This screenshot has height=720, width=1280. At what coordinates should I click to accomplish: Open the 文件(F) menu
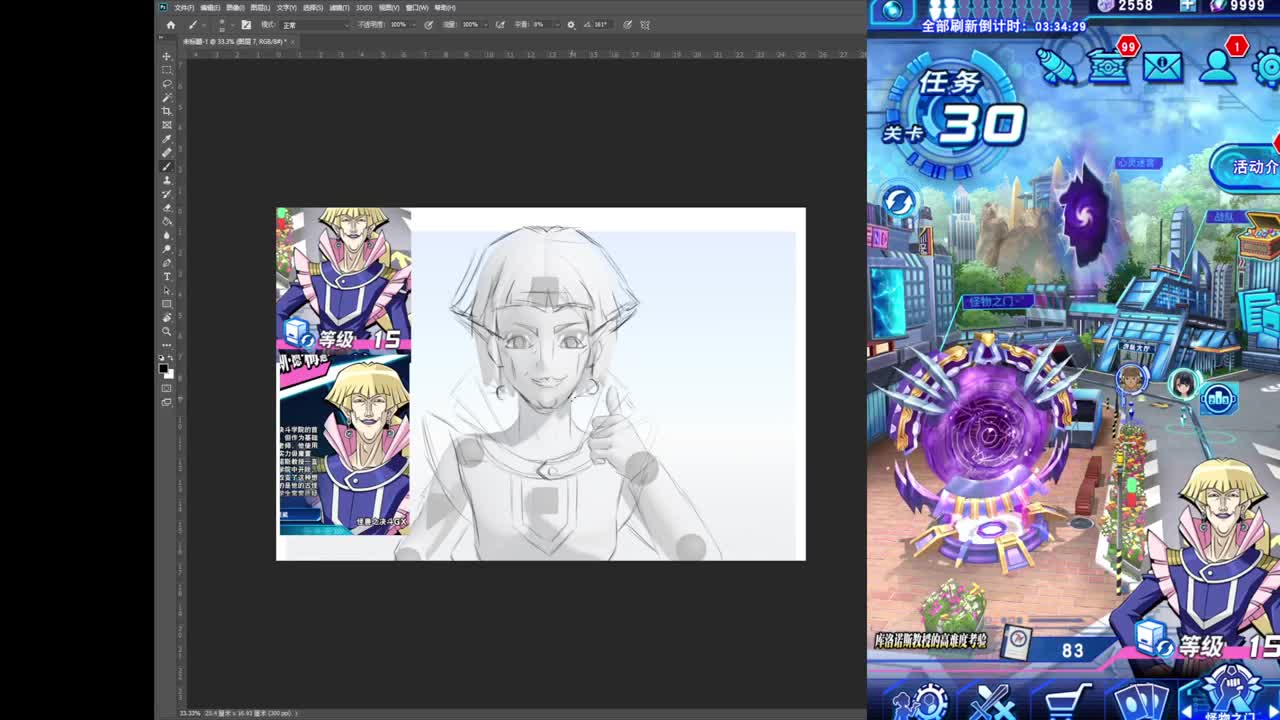(x=184, y=7)
